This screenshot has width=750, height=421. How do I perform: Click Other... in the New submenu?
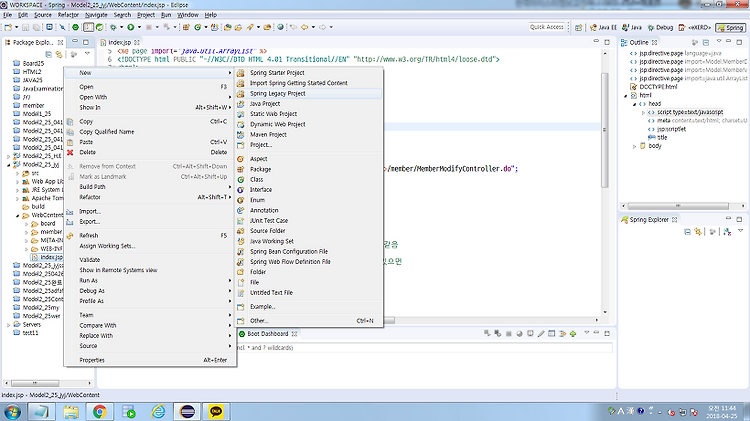pyautogui.click(x=259, y=321)
